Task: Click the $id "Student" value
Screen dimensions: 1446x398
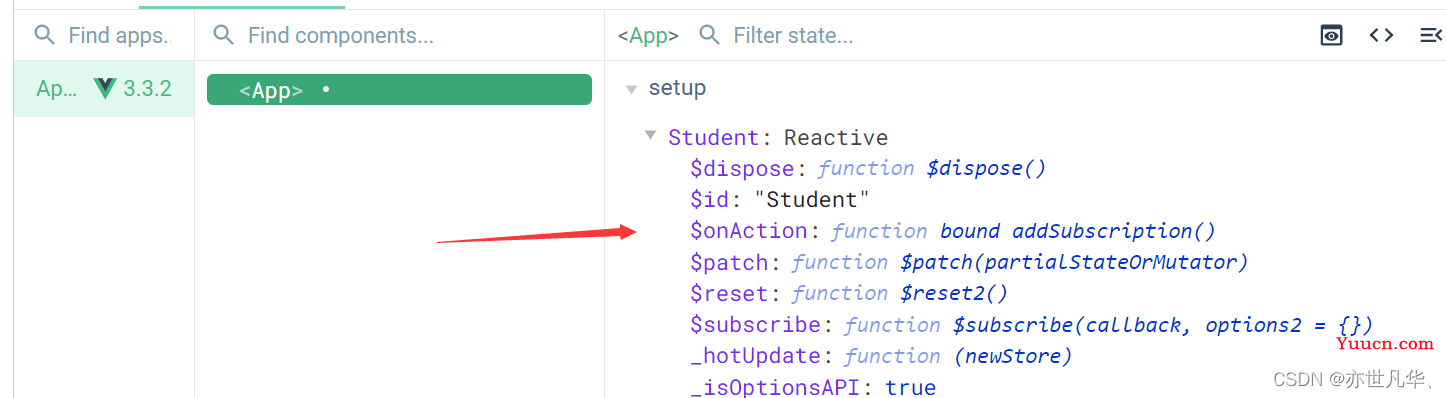Action: (x=812, y=199)
